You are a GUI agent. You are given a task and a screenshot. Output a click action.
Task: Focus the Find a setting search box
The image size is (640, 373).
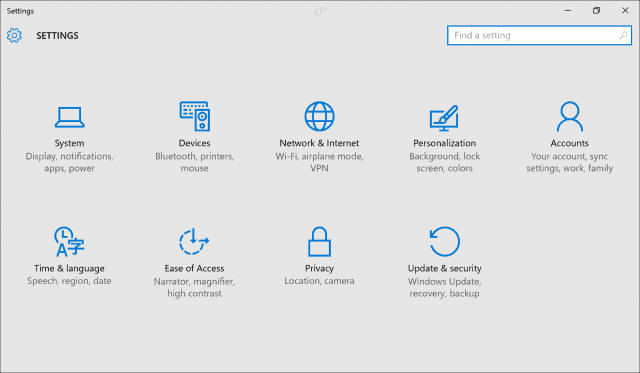[x=539, y=36]
